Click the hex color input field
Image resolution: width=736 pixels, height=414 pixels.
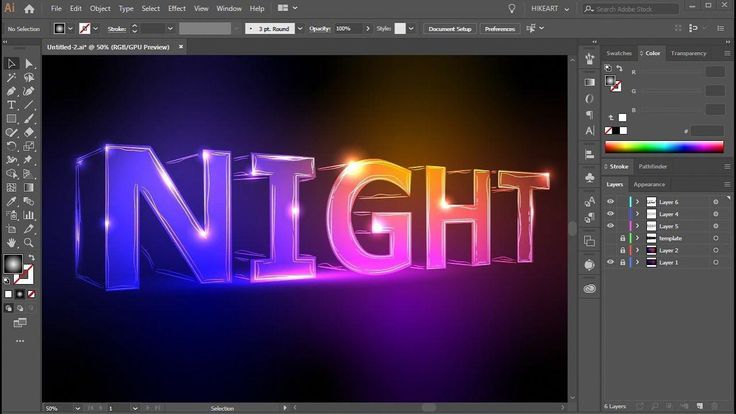[707, 131]
